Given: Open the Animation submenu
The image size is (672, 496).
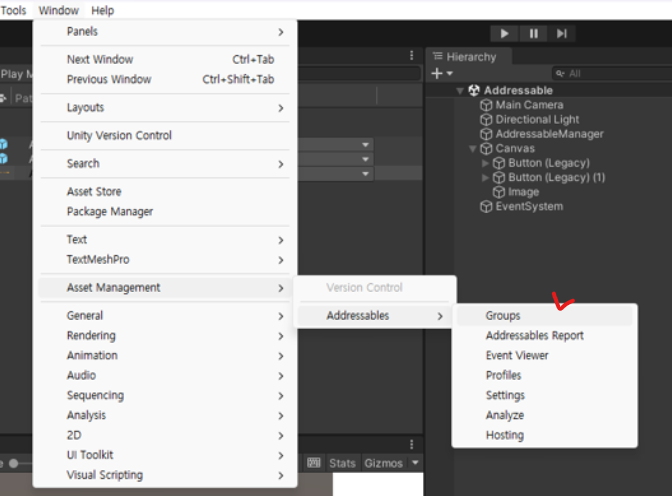Looking at the screenshot, I should (165, 356).
